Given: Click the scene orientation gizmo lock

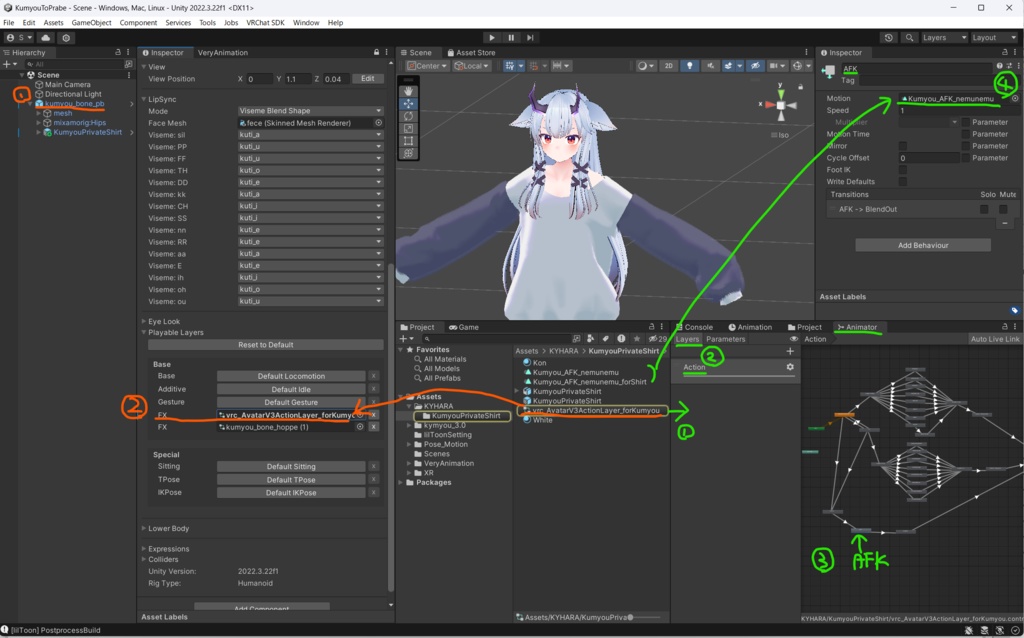Looking at the screenshot, I should [801, 86].
